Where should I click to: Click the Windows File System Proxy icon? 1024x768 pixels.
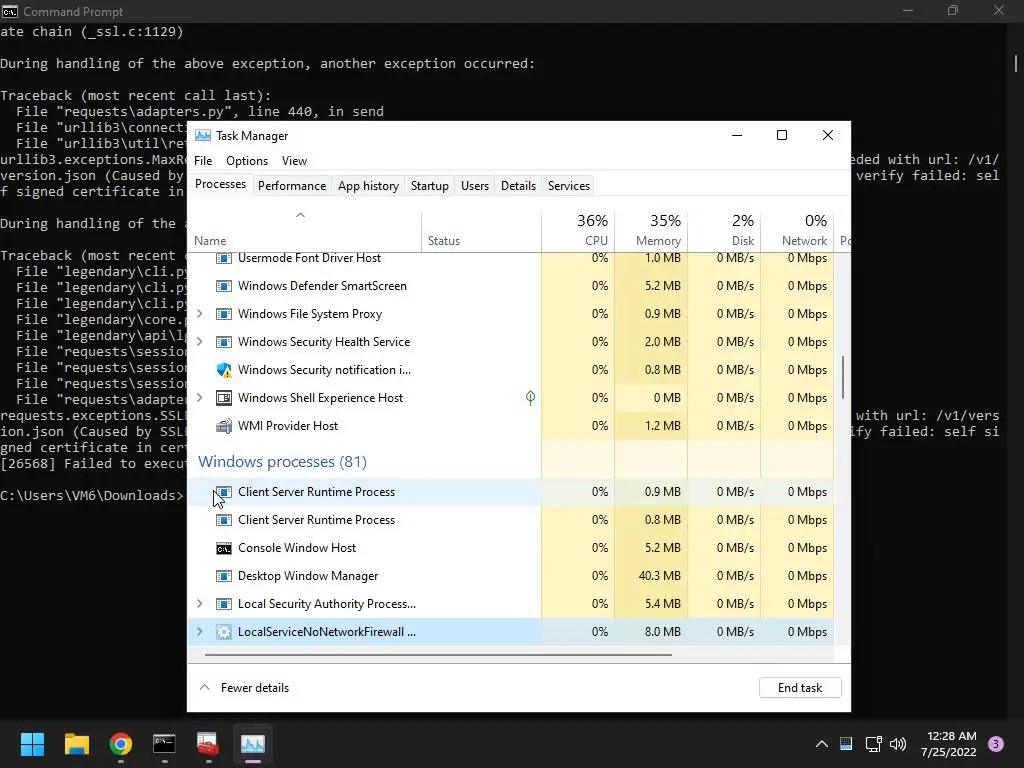223,314
